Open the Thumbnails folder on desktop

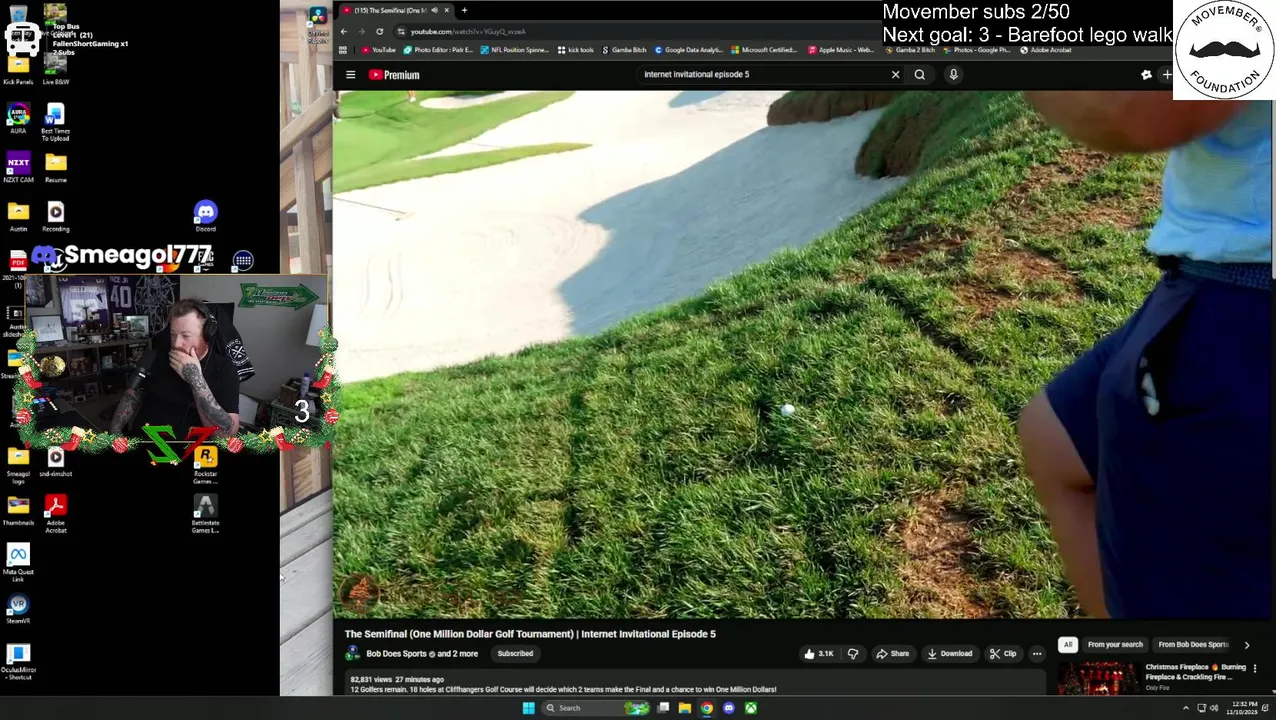tap(18, 511)
